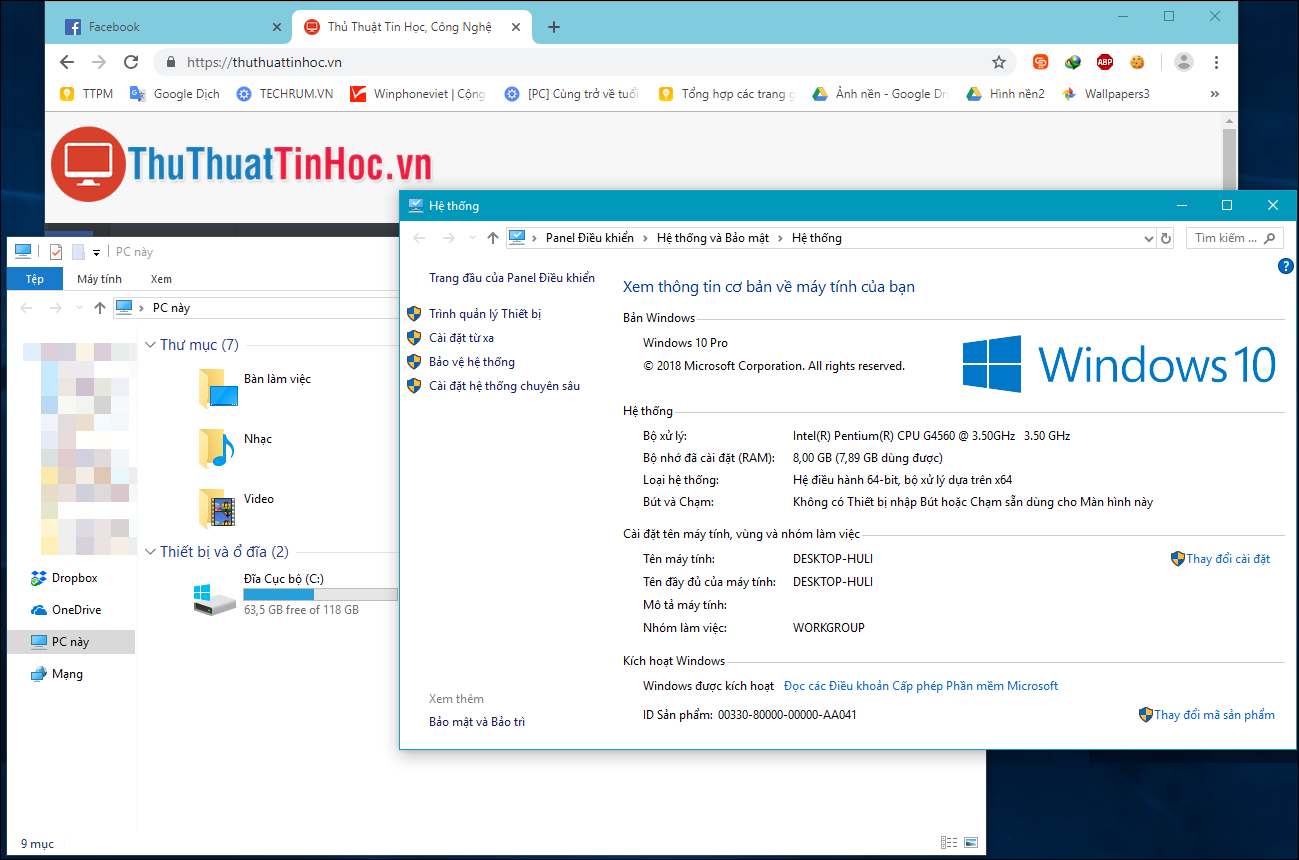Image resolution: width=1299 pixels, height=860 pixels.
Task: Show hidden bookmarks with the double chevron
Action: point(1215,94)
